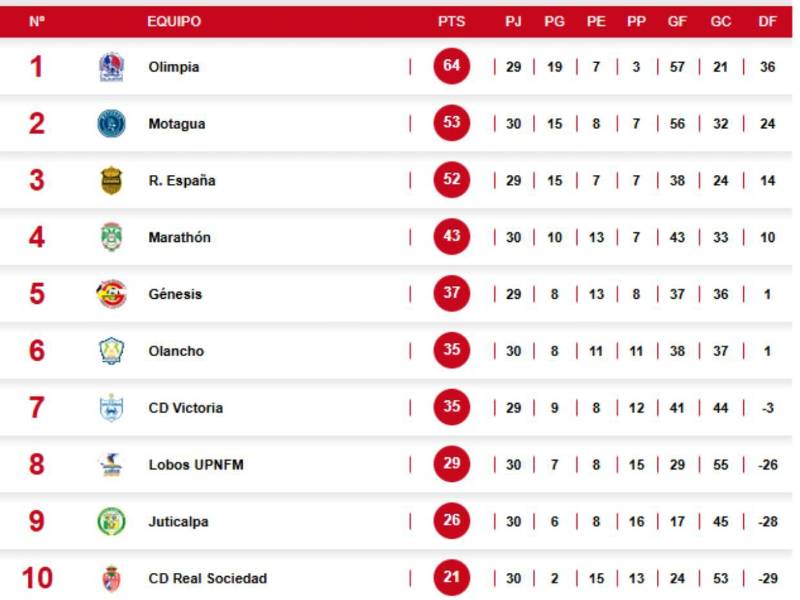Viewport: 800px width, 600px height.
Task: Click Olimpia's 64 points red circle
Action: tap(451, 67)
